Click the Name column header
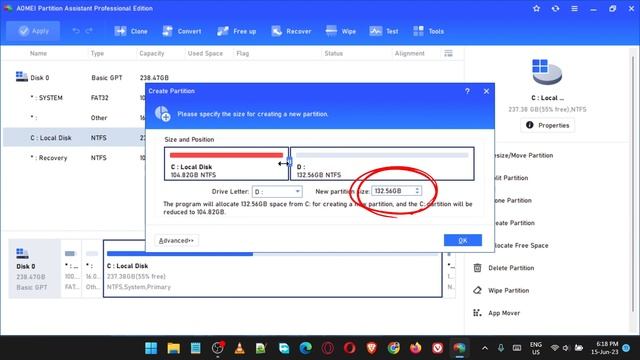640x360 pixels. (38, 53)
